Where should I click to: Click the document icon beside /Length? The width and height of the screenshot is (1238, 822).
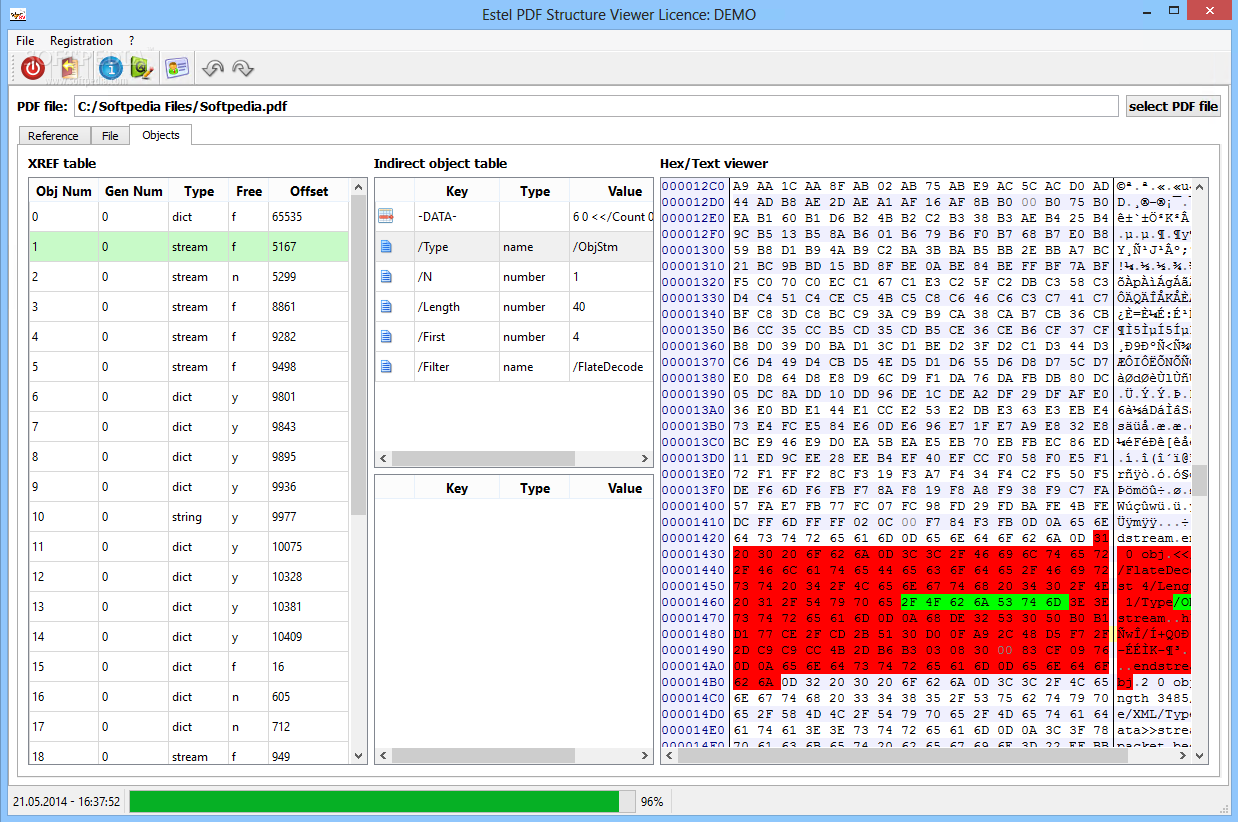click(x=386, y=307)
